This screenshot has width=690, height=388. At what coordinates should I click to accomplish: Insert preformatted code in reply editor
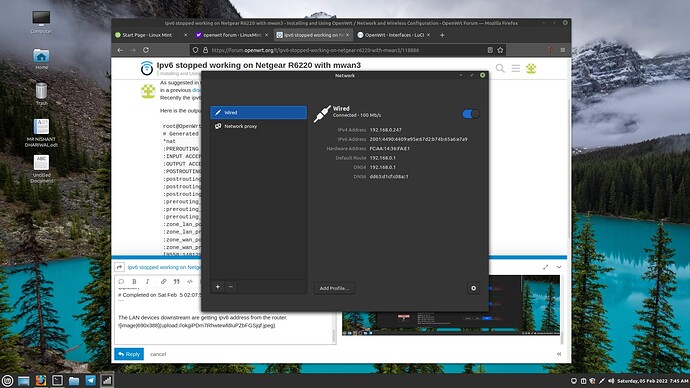tap(190, 282)
